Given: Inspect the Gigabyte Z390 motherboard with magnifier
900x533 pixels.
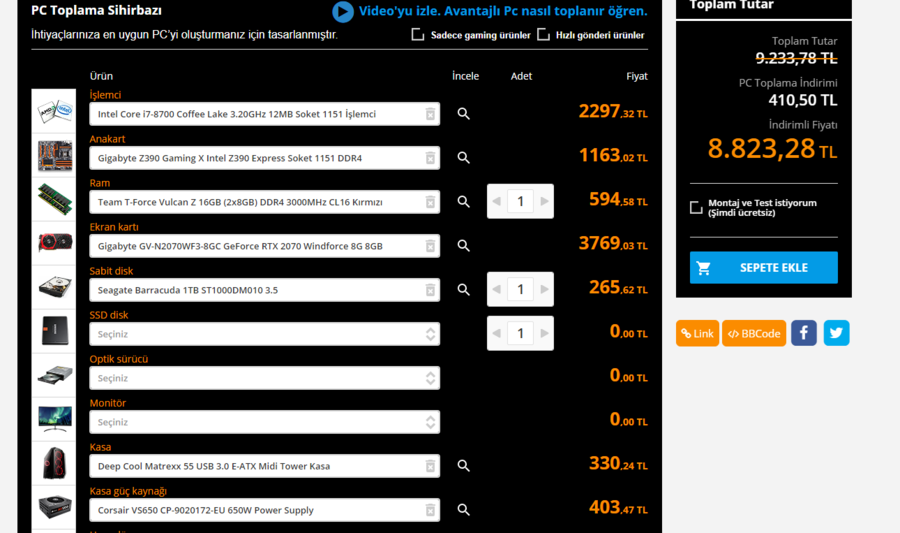Looking at the screenshot, I should pyautogui.click(x=463, y=158).
